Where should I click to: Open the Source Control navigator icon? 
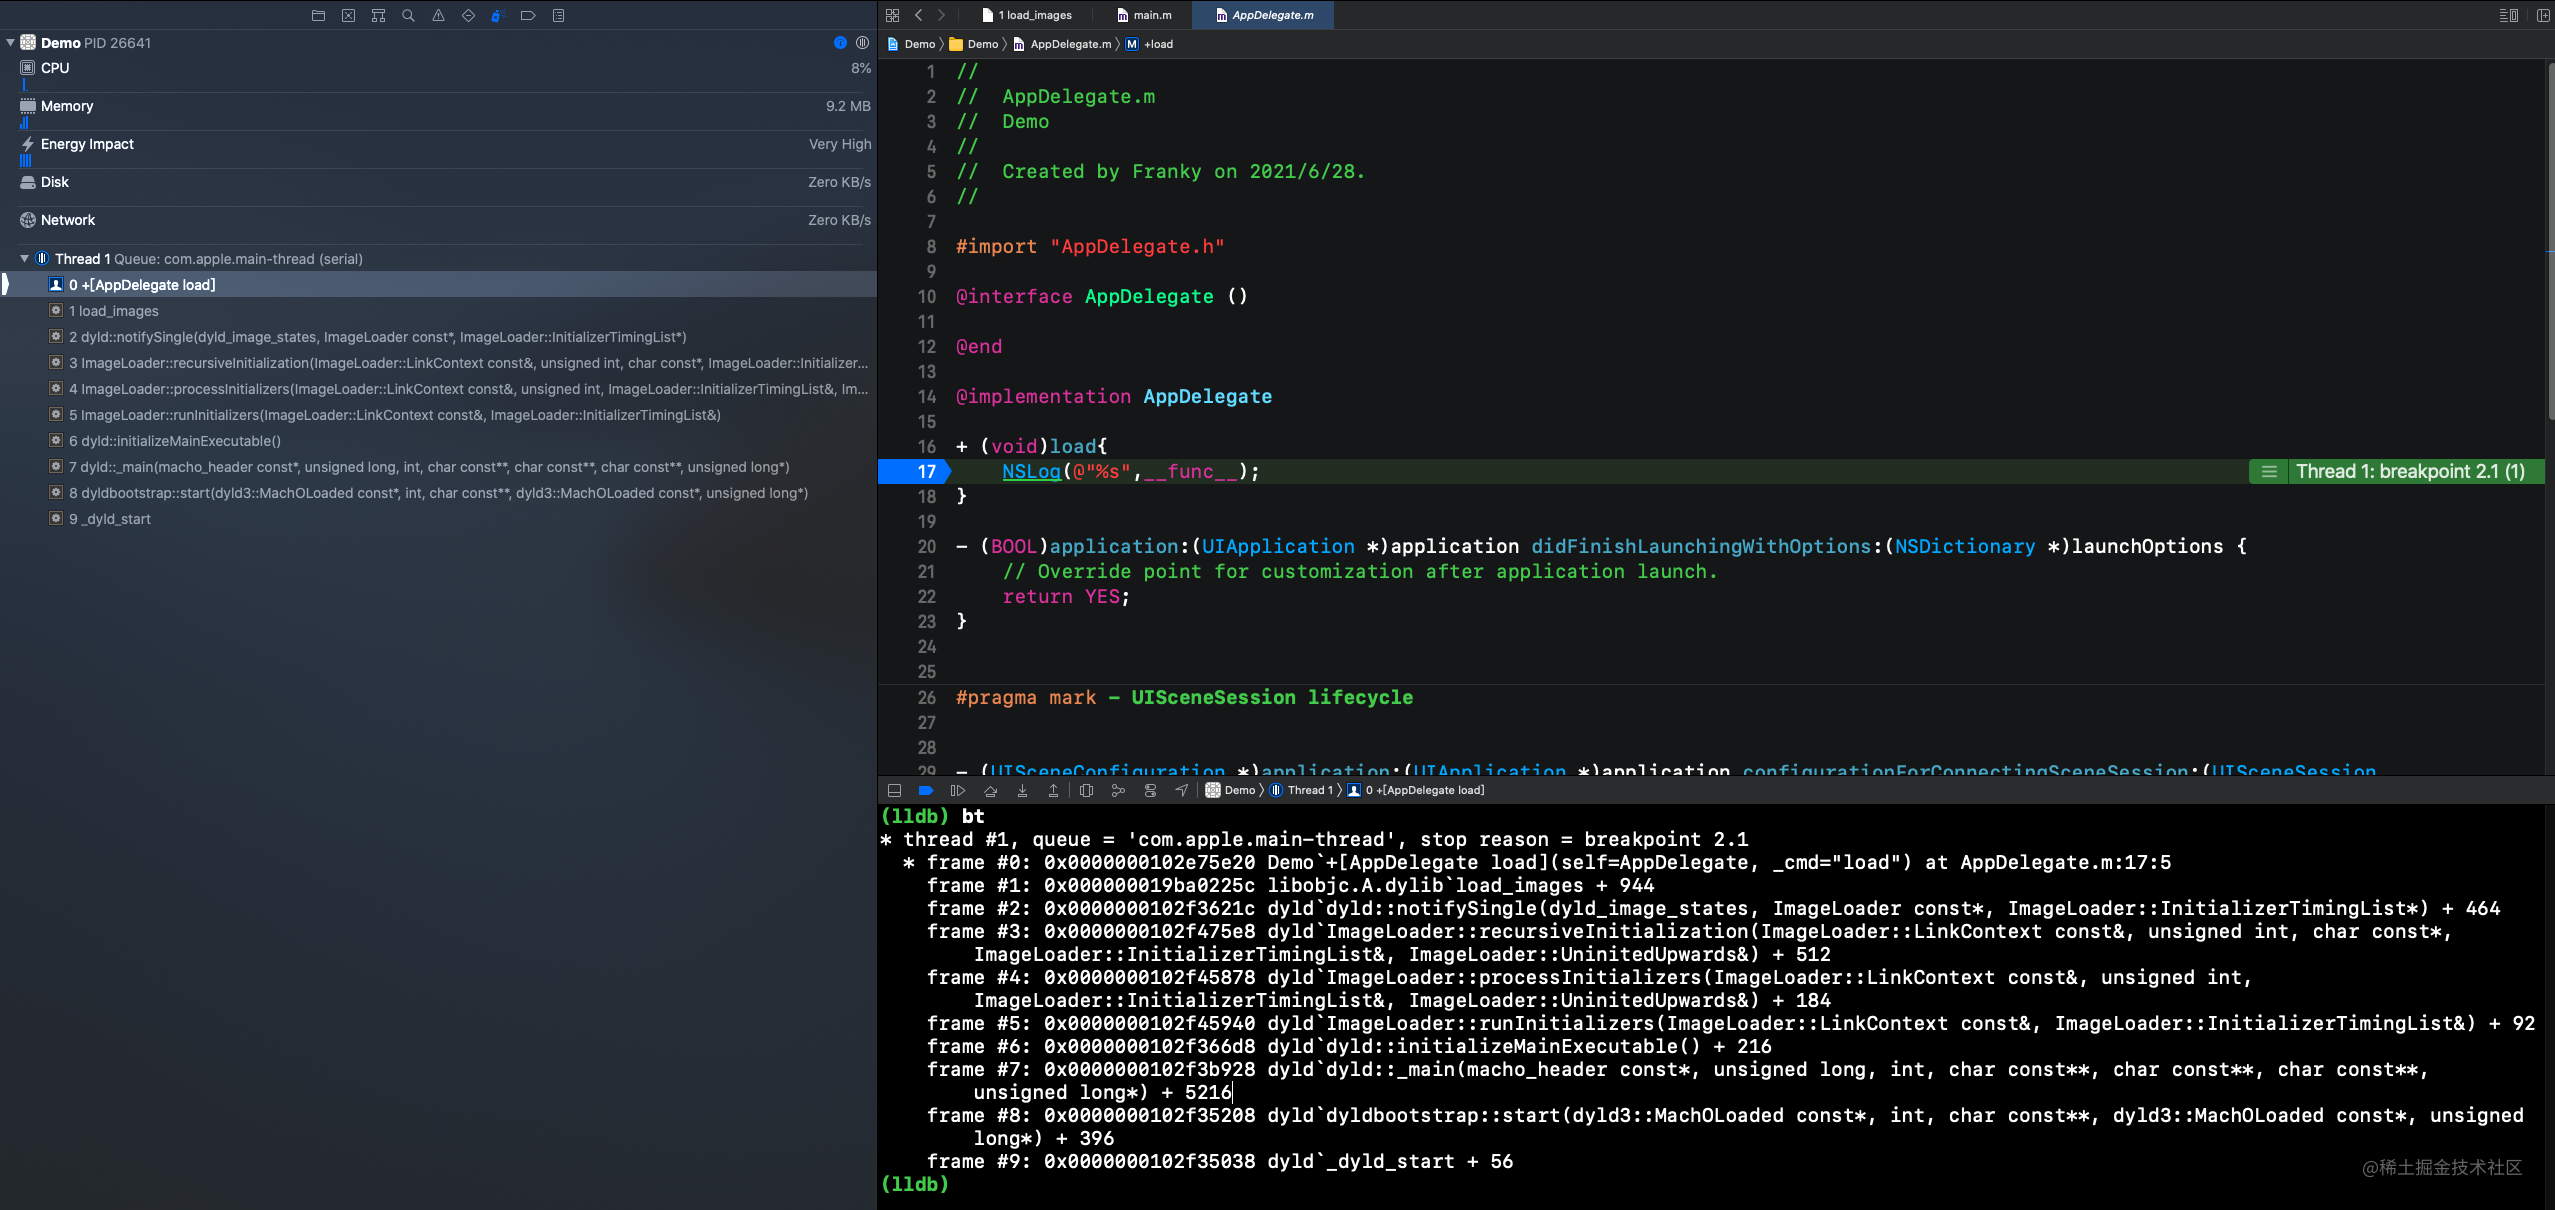pos(348,15)
